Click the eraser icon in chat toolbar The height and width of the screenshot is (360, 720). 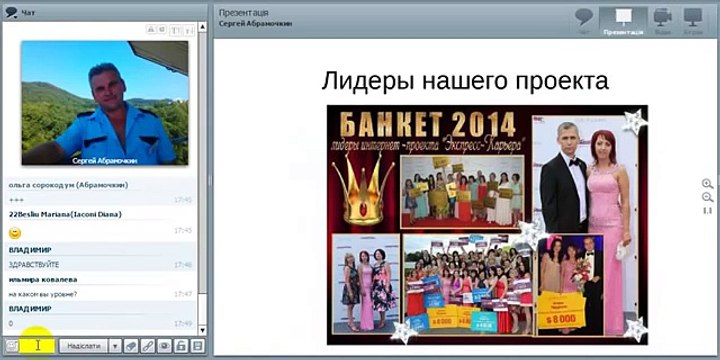click(131, 346)
